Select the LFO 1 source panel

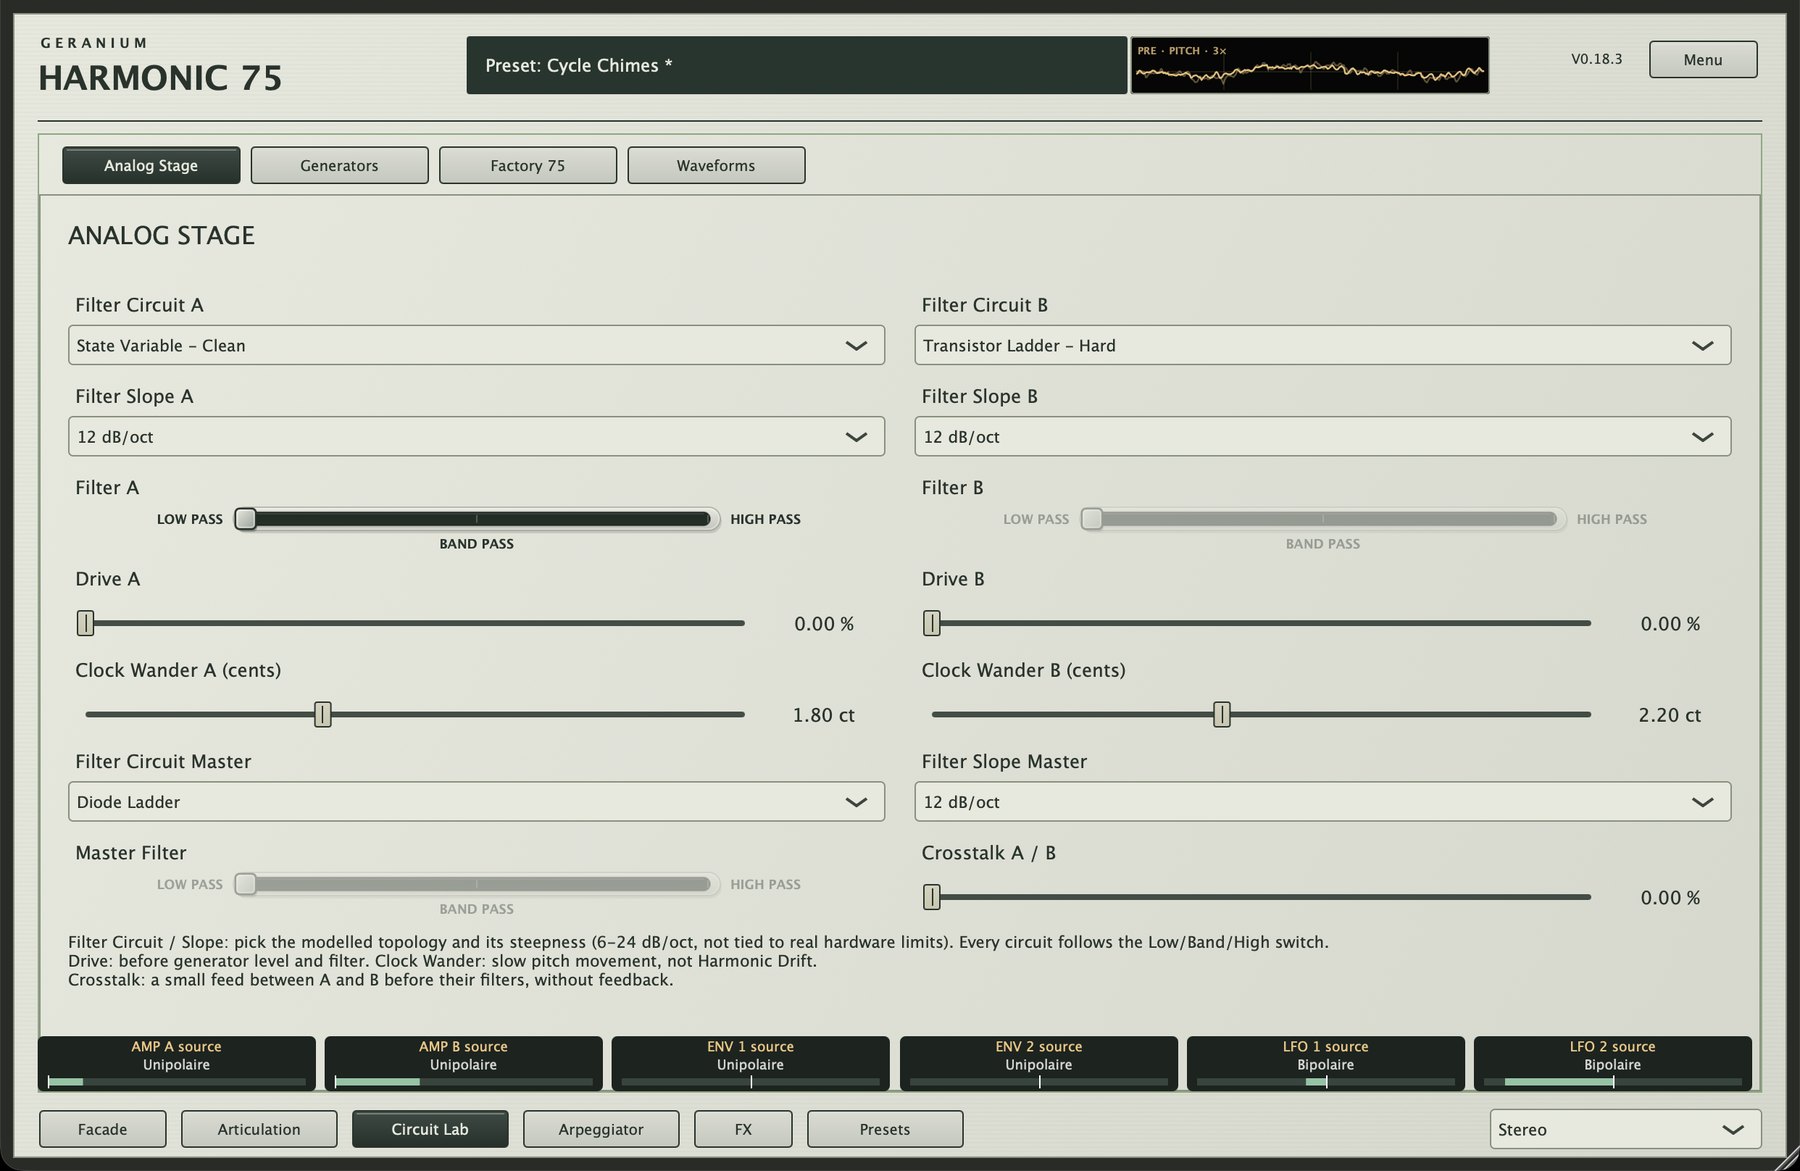click(x=1326, y=1063)
